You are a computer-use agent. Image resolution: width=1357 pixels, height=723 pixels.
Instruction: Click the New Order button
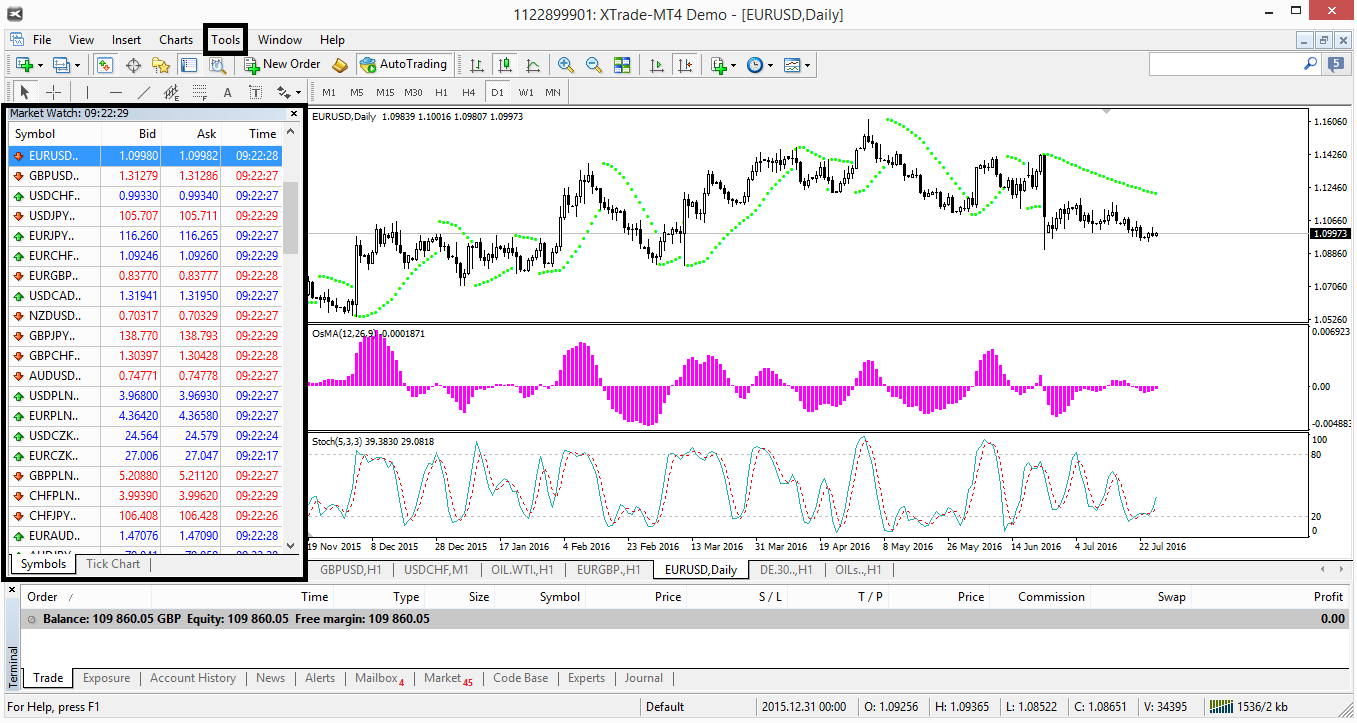point(282,65)
